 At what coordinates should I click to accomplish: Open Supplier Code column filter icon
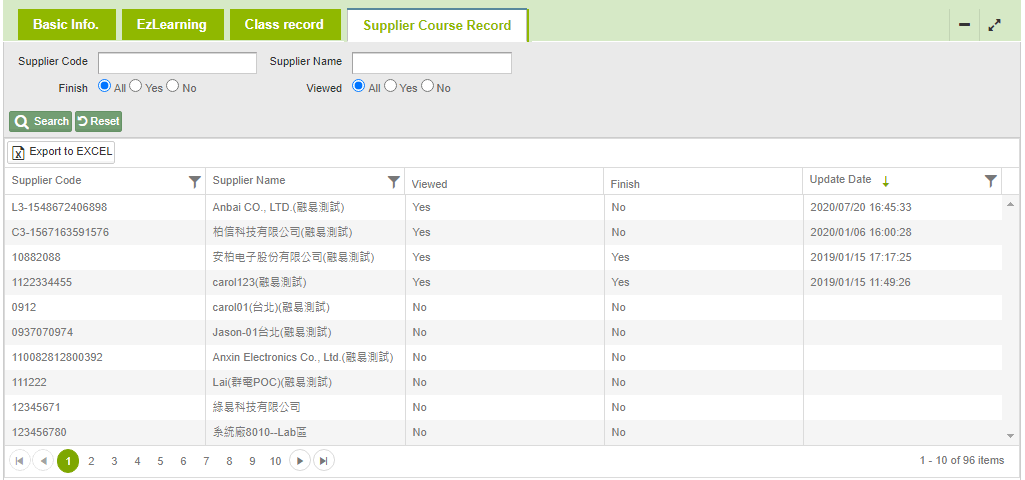coord(194,181)
